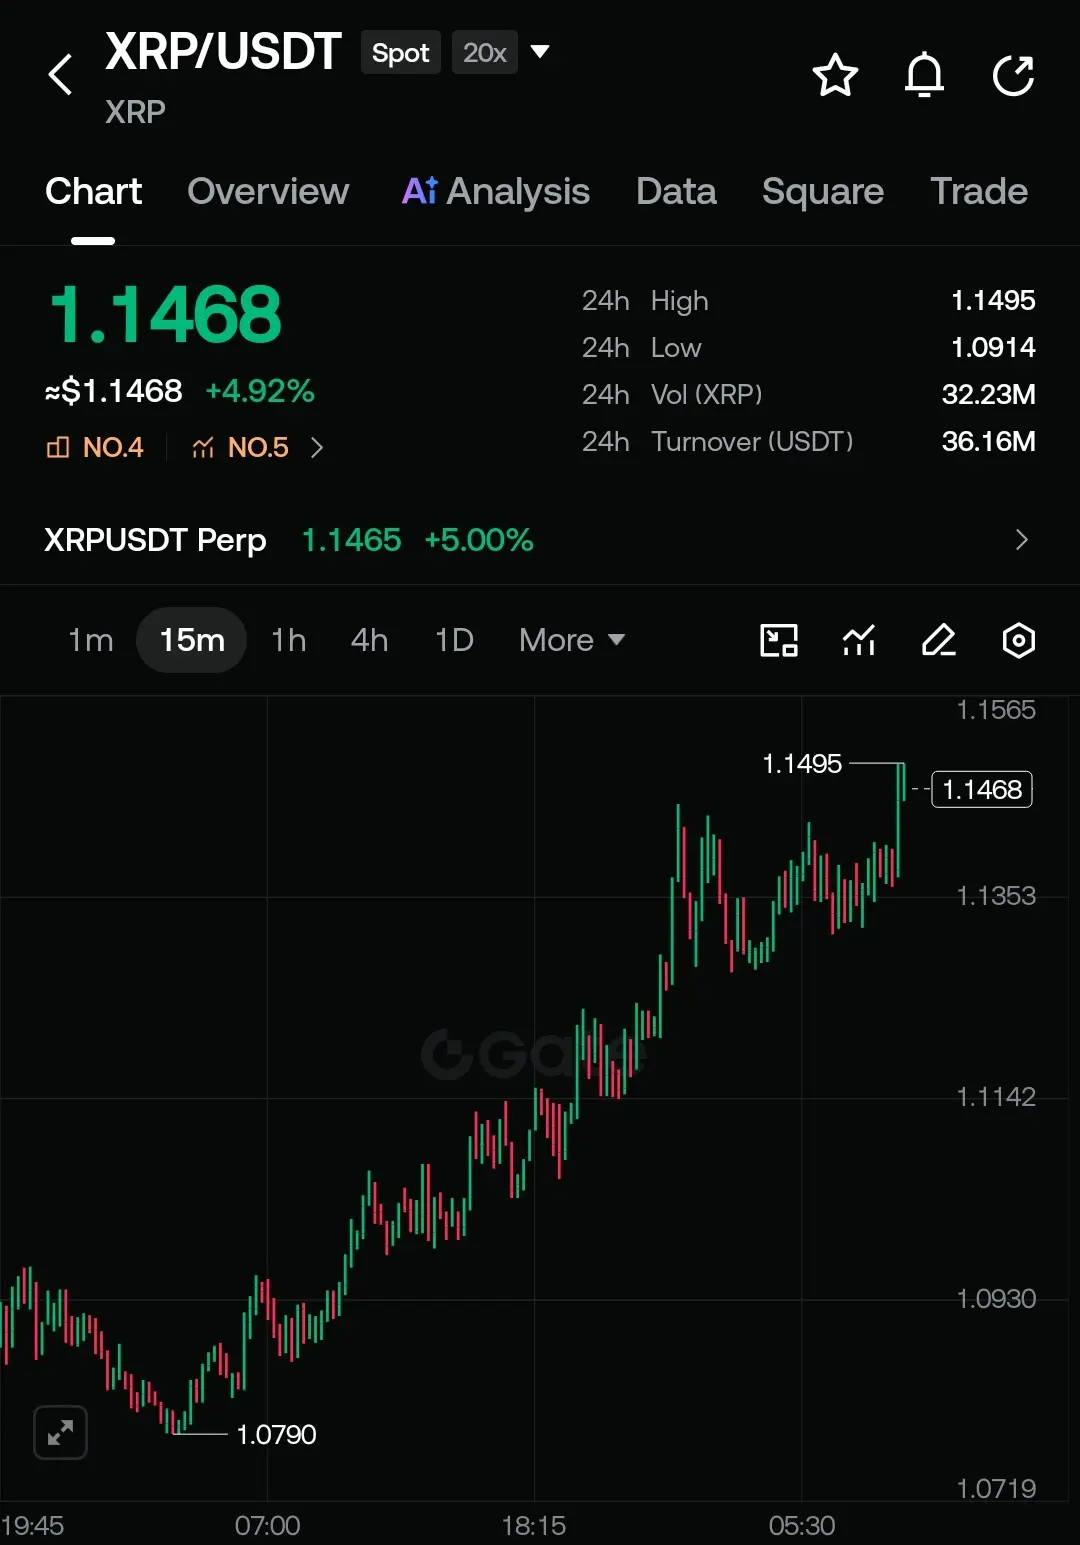Expand the More timeframes dropdown
This screenshot has height=1545, width=1080.
pos(572,640)
